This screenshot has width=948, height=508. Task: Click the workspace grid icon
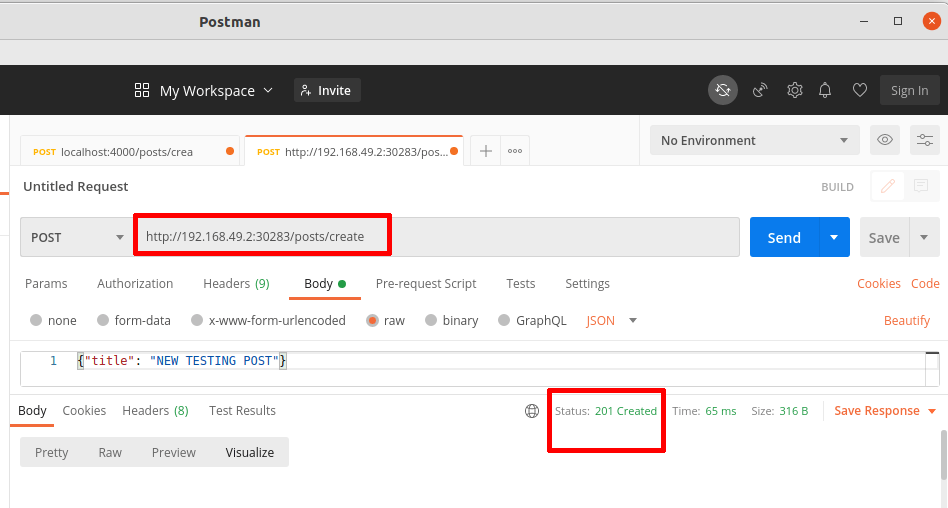pyautogui.click(x=141, y=90)
